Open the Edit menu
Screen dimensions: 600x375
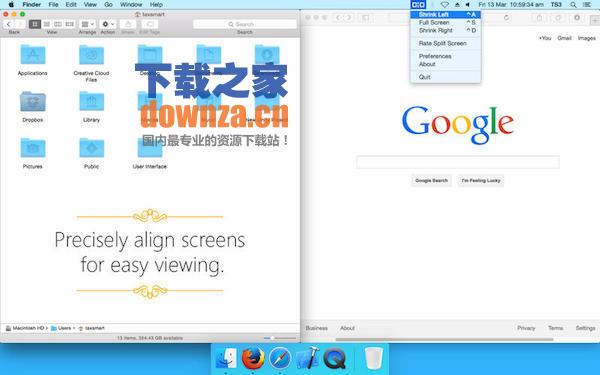pyautogui.click(x=71, y=5)
